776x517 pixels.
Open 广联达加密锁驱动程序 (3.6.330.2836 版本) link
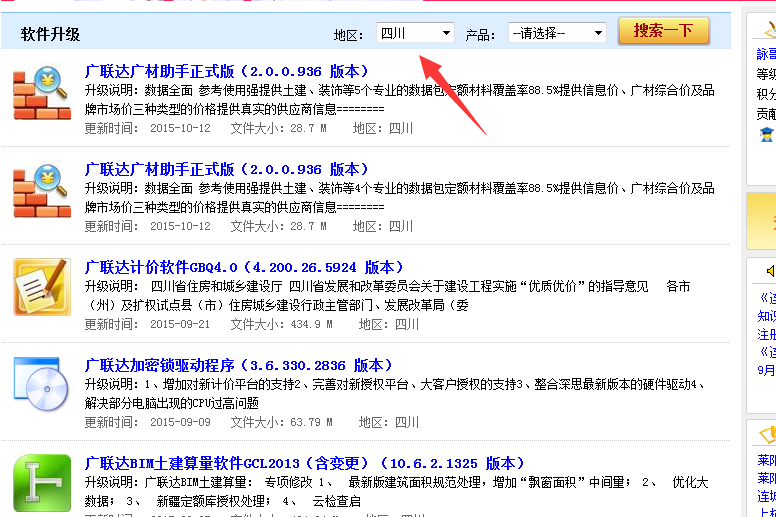(x=239, y=366)
